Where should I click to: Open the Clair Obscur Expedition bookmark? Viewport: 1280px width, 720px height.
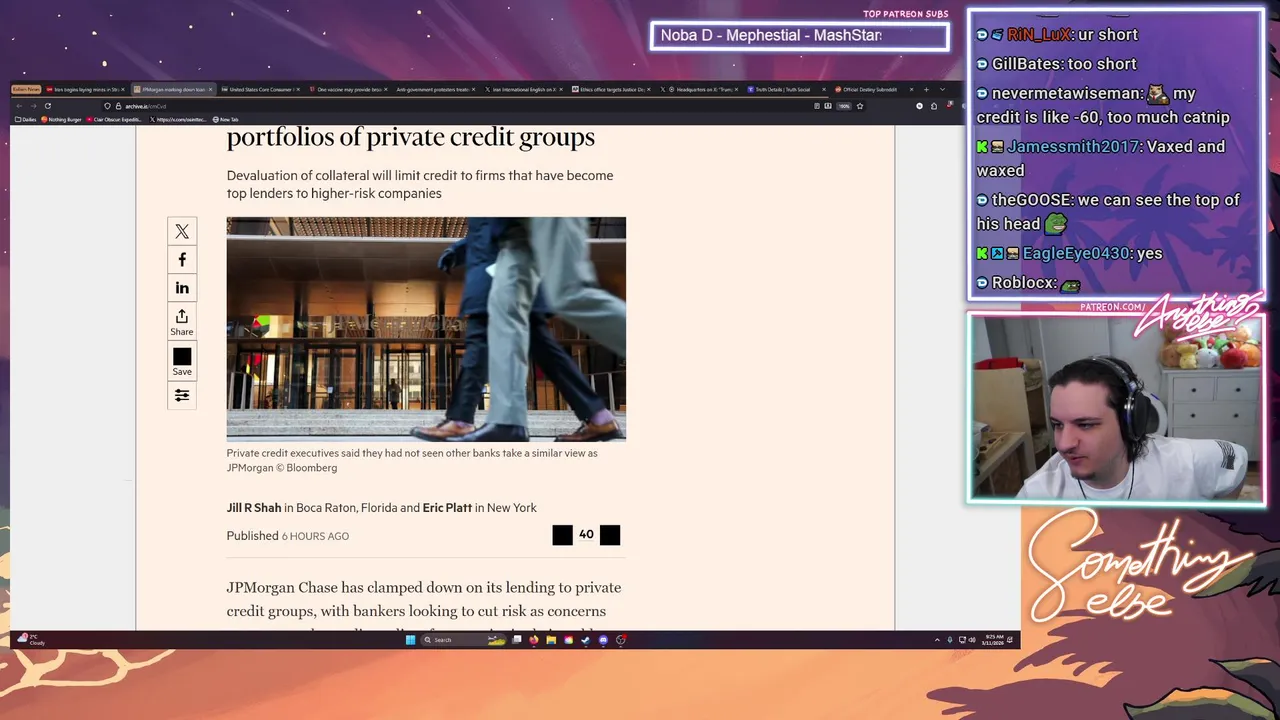tap(115, 119)
